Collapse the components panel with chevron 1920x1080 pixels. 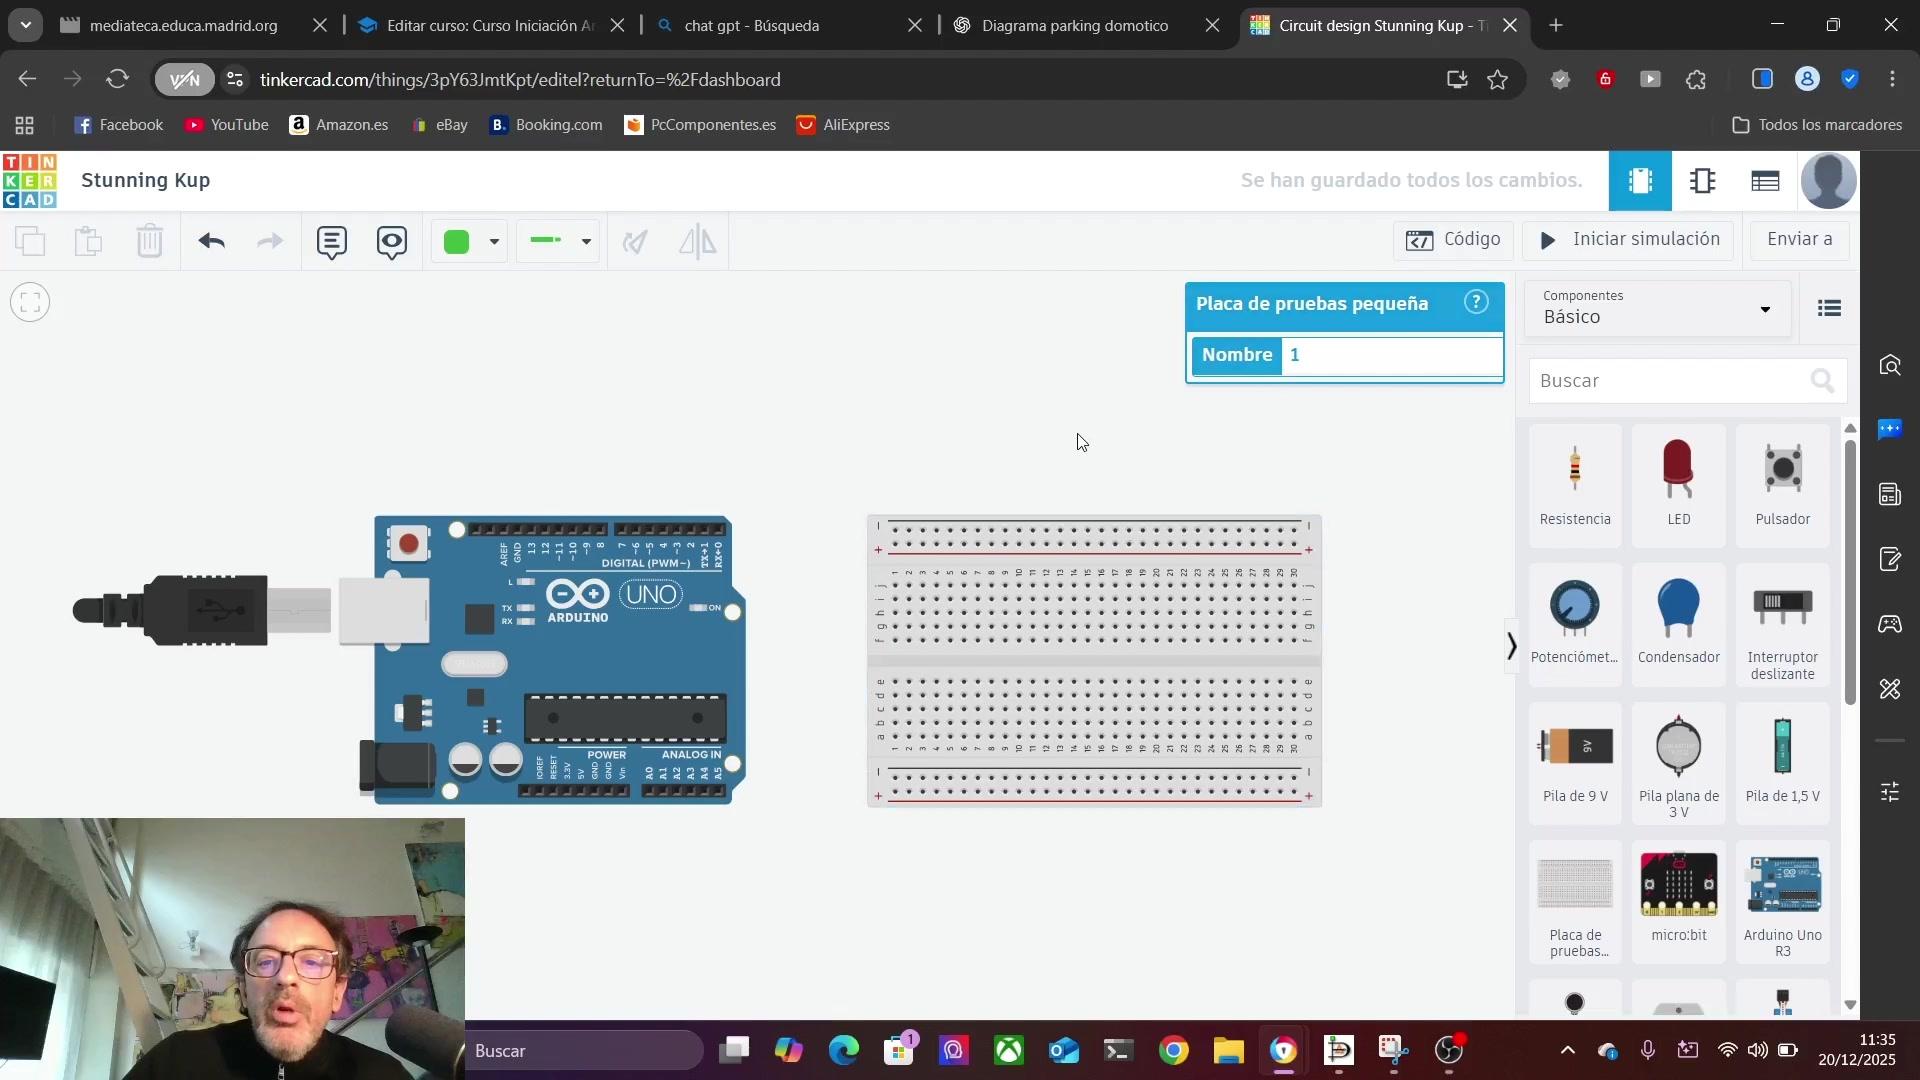click(1512, 646)
